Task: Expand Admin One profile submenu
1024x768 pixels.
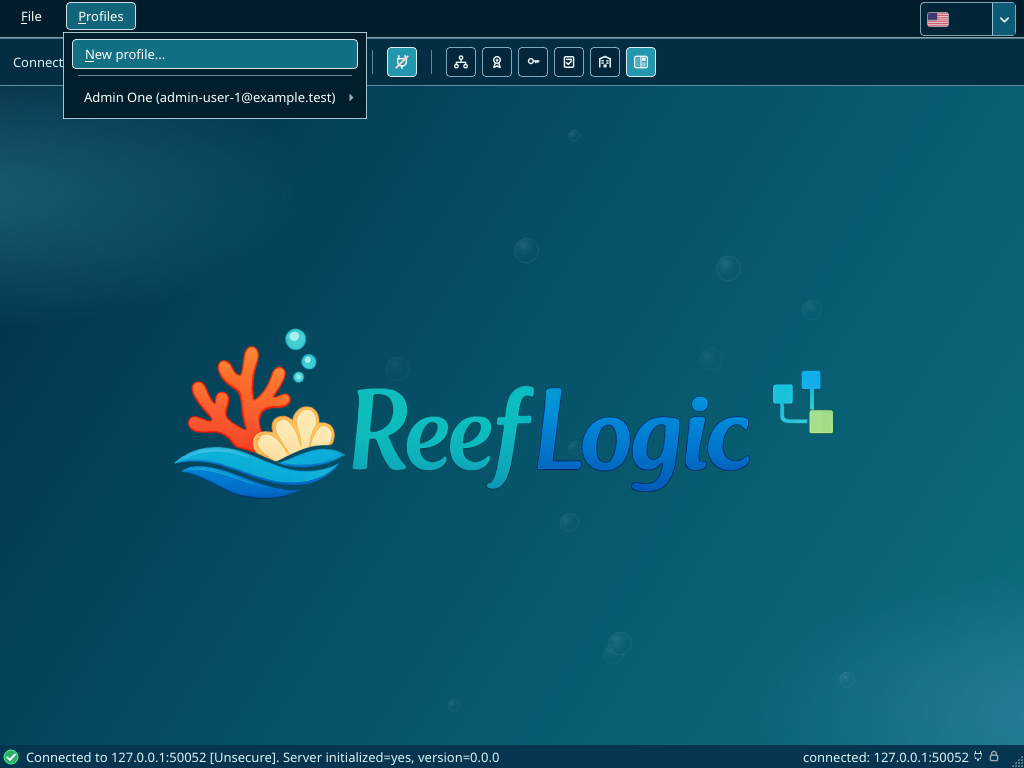Action: pyautogui.click(x=215, y=97)
